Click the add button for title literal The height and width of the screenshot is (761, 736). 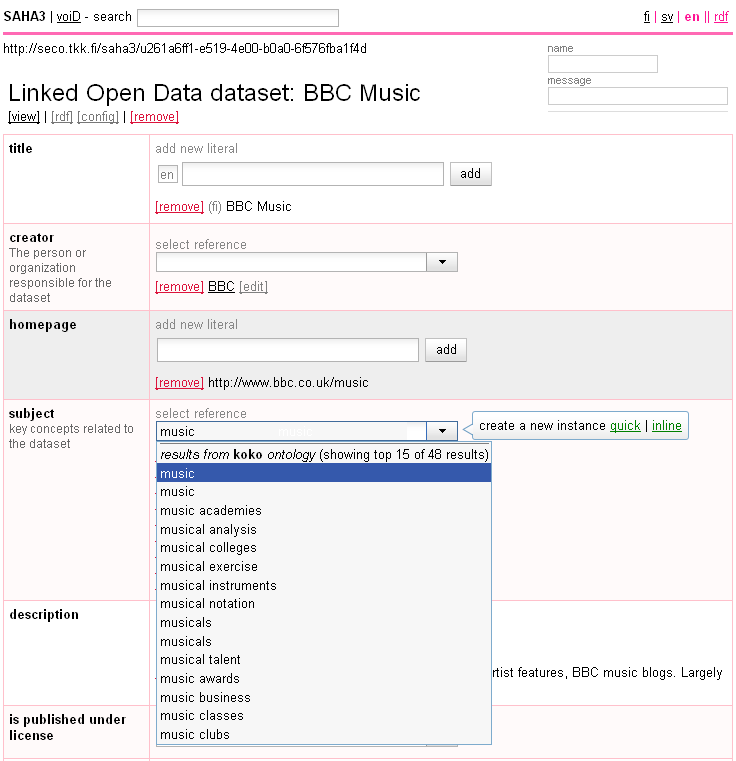click(470, 174)
